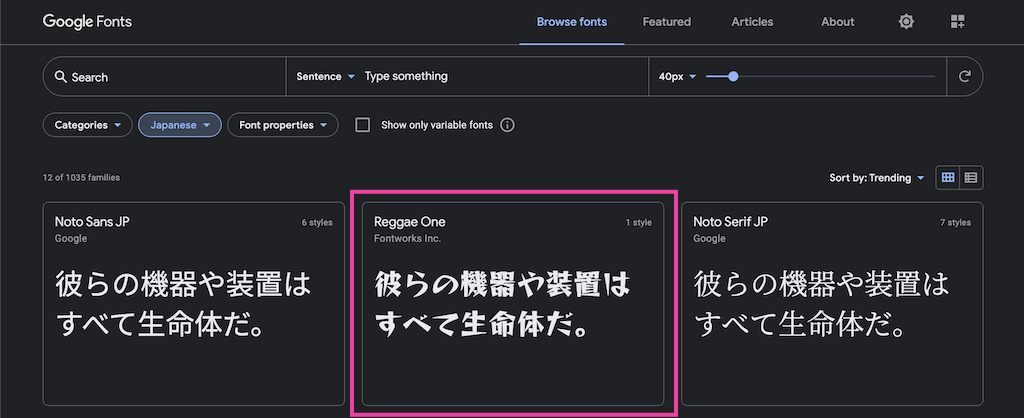
Task: Click Google under Noto Serif JP
Action: pos(710,239)
